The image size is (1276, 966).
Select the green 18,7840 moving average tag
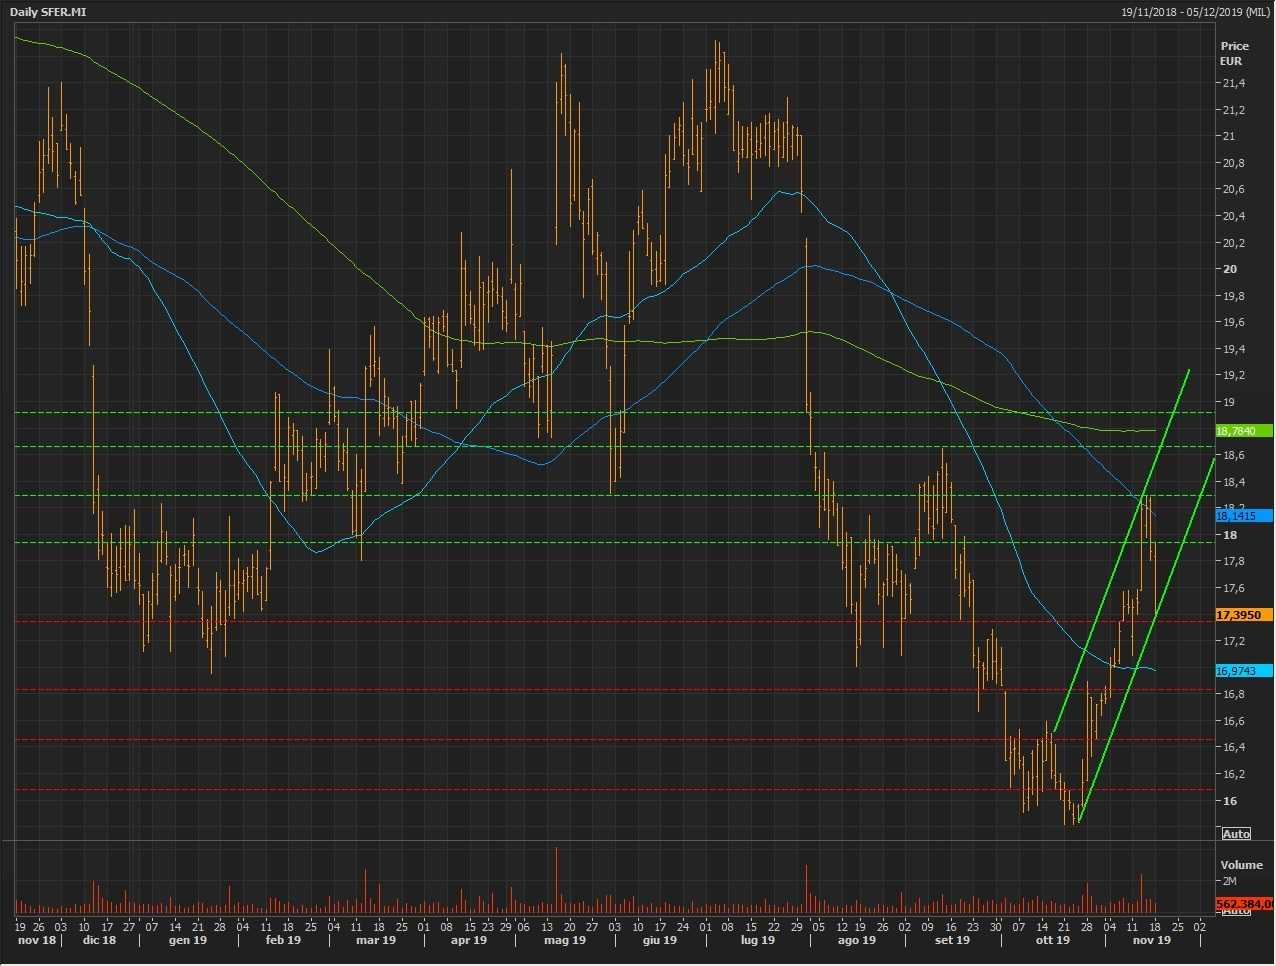coord(1243,431)
